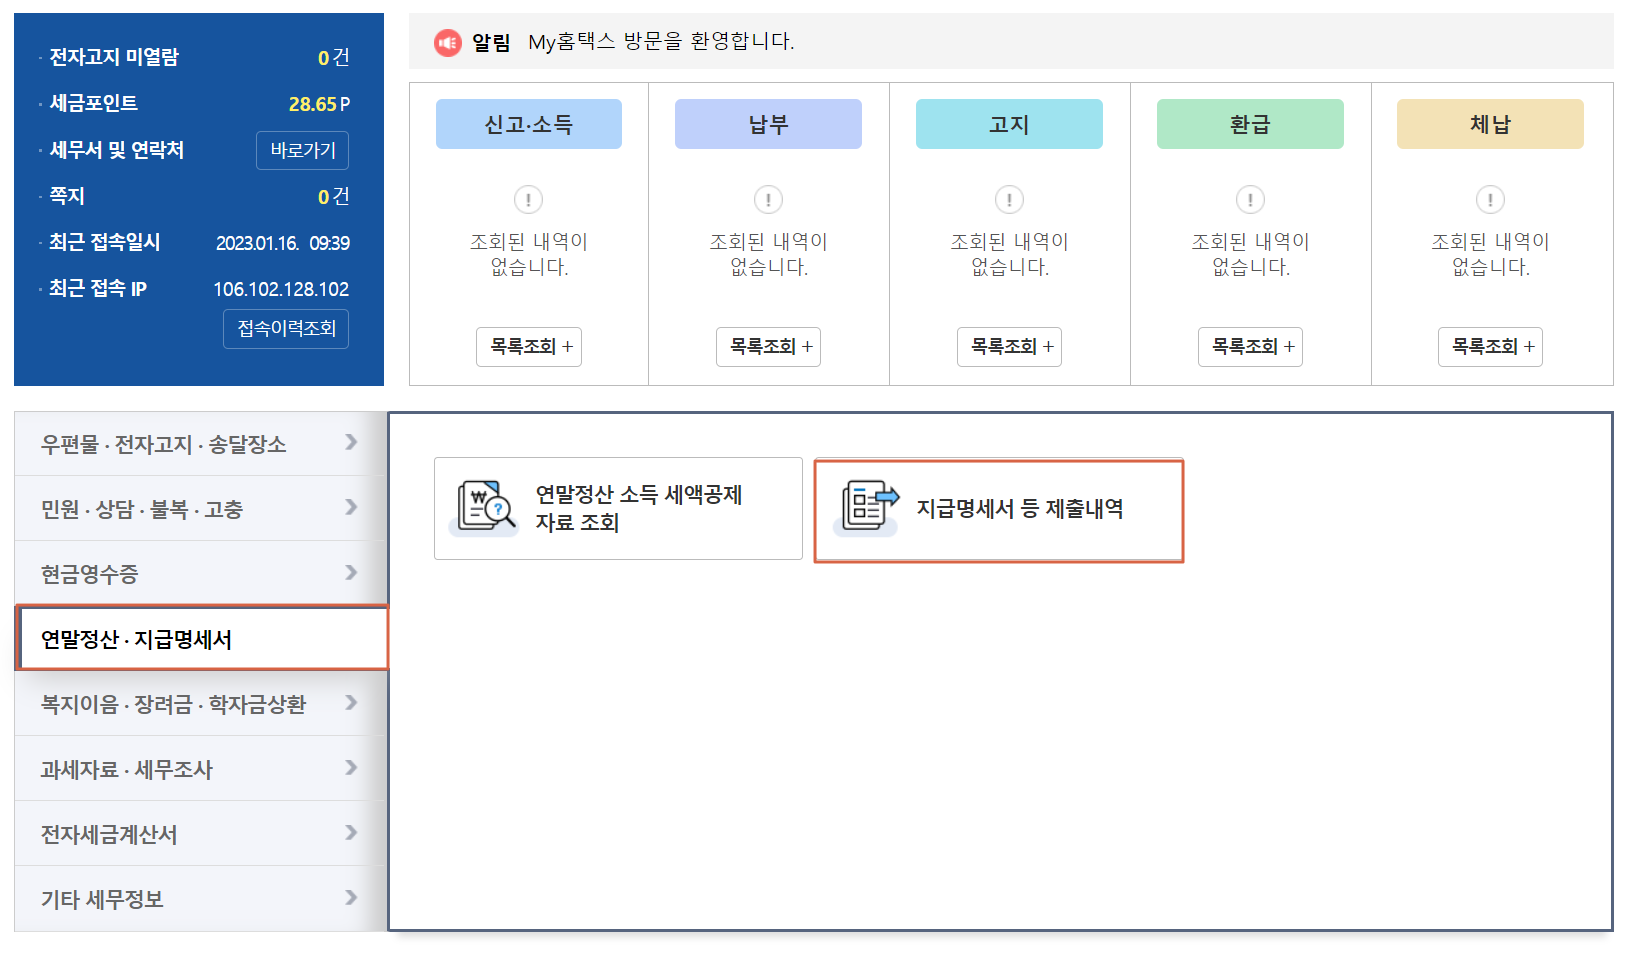Click the exclamation icon under 환급
This screenshot has height=956, width=1632.
pos(1250,200)
